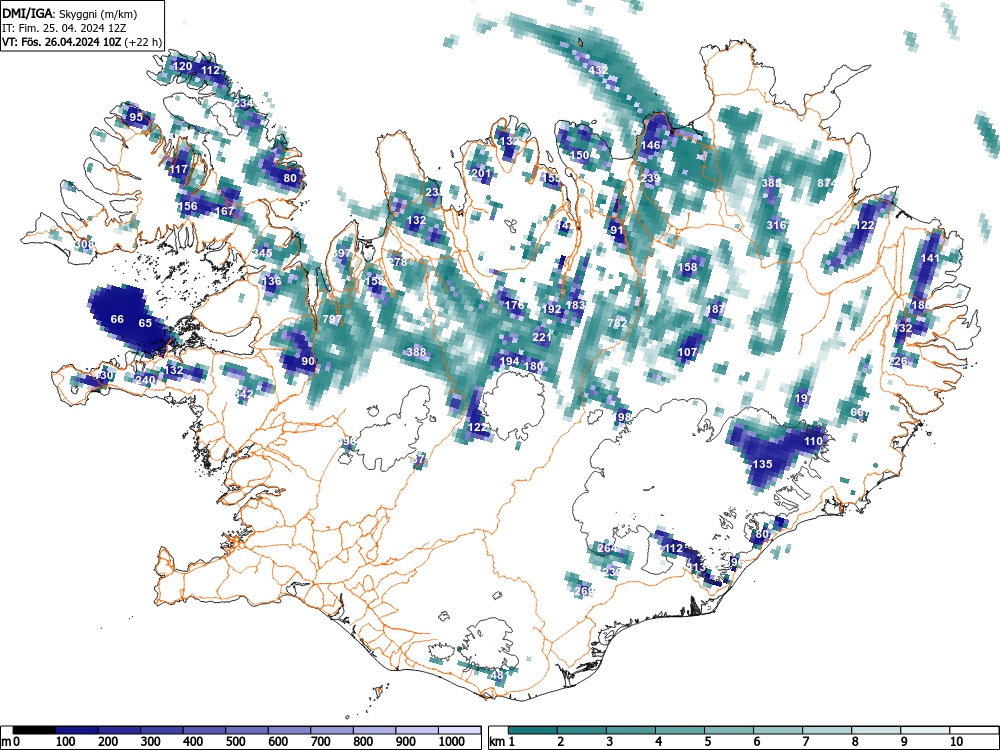
Task: Click the '316' visibility value
Action: click(x=776, y=225)
